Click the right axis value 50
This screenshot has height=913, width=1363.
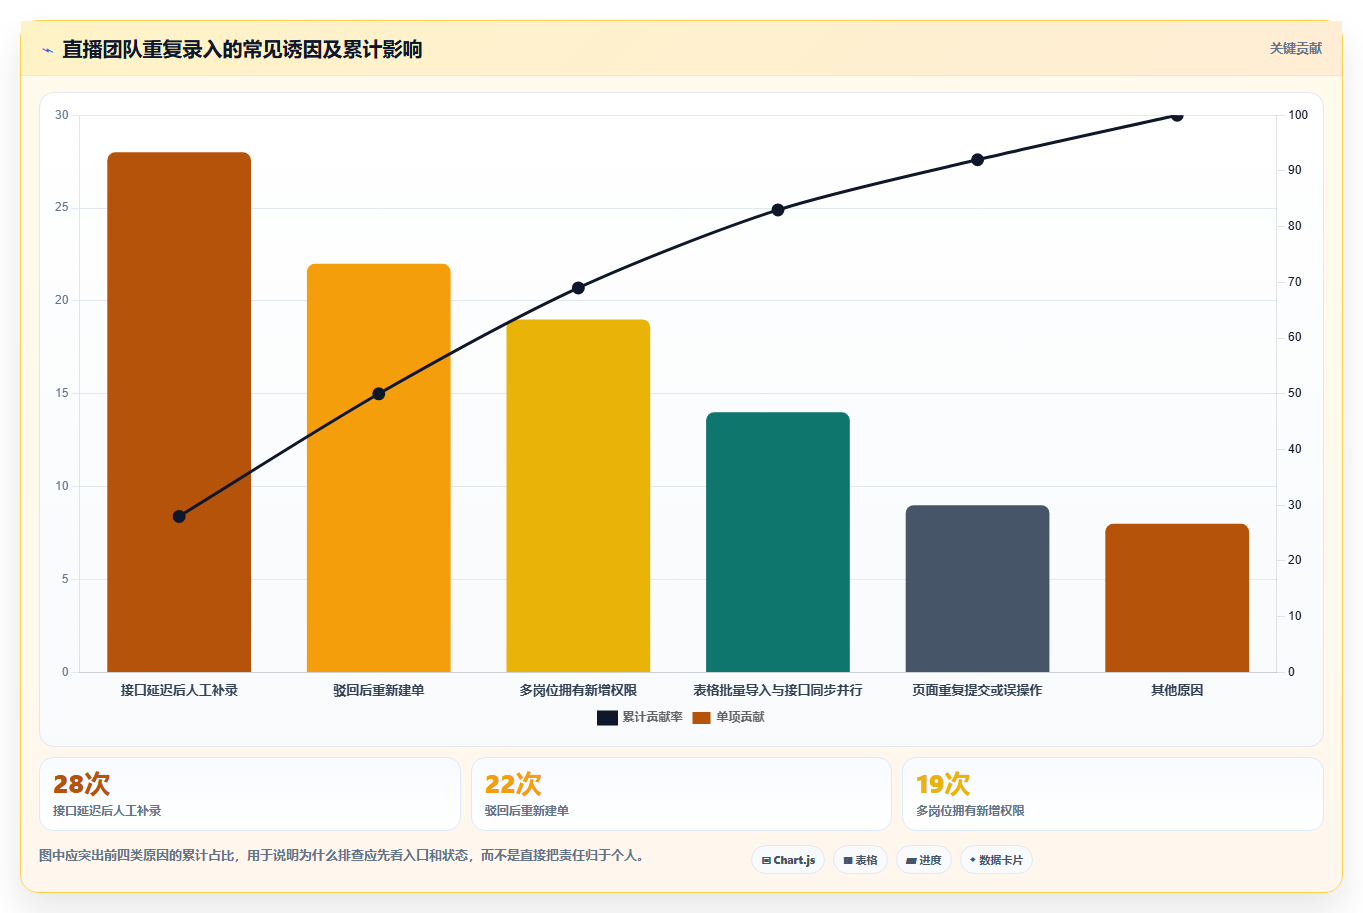(x=1295, y=393)
